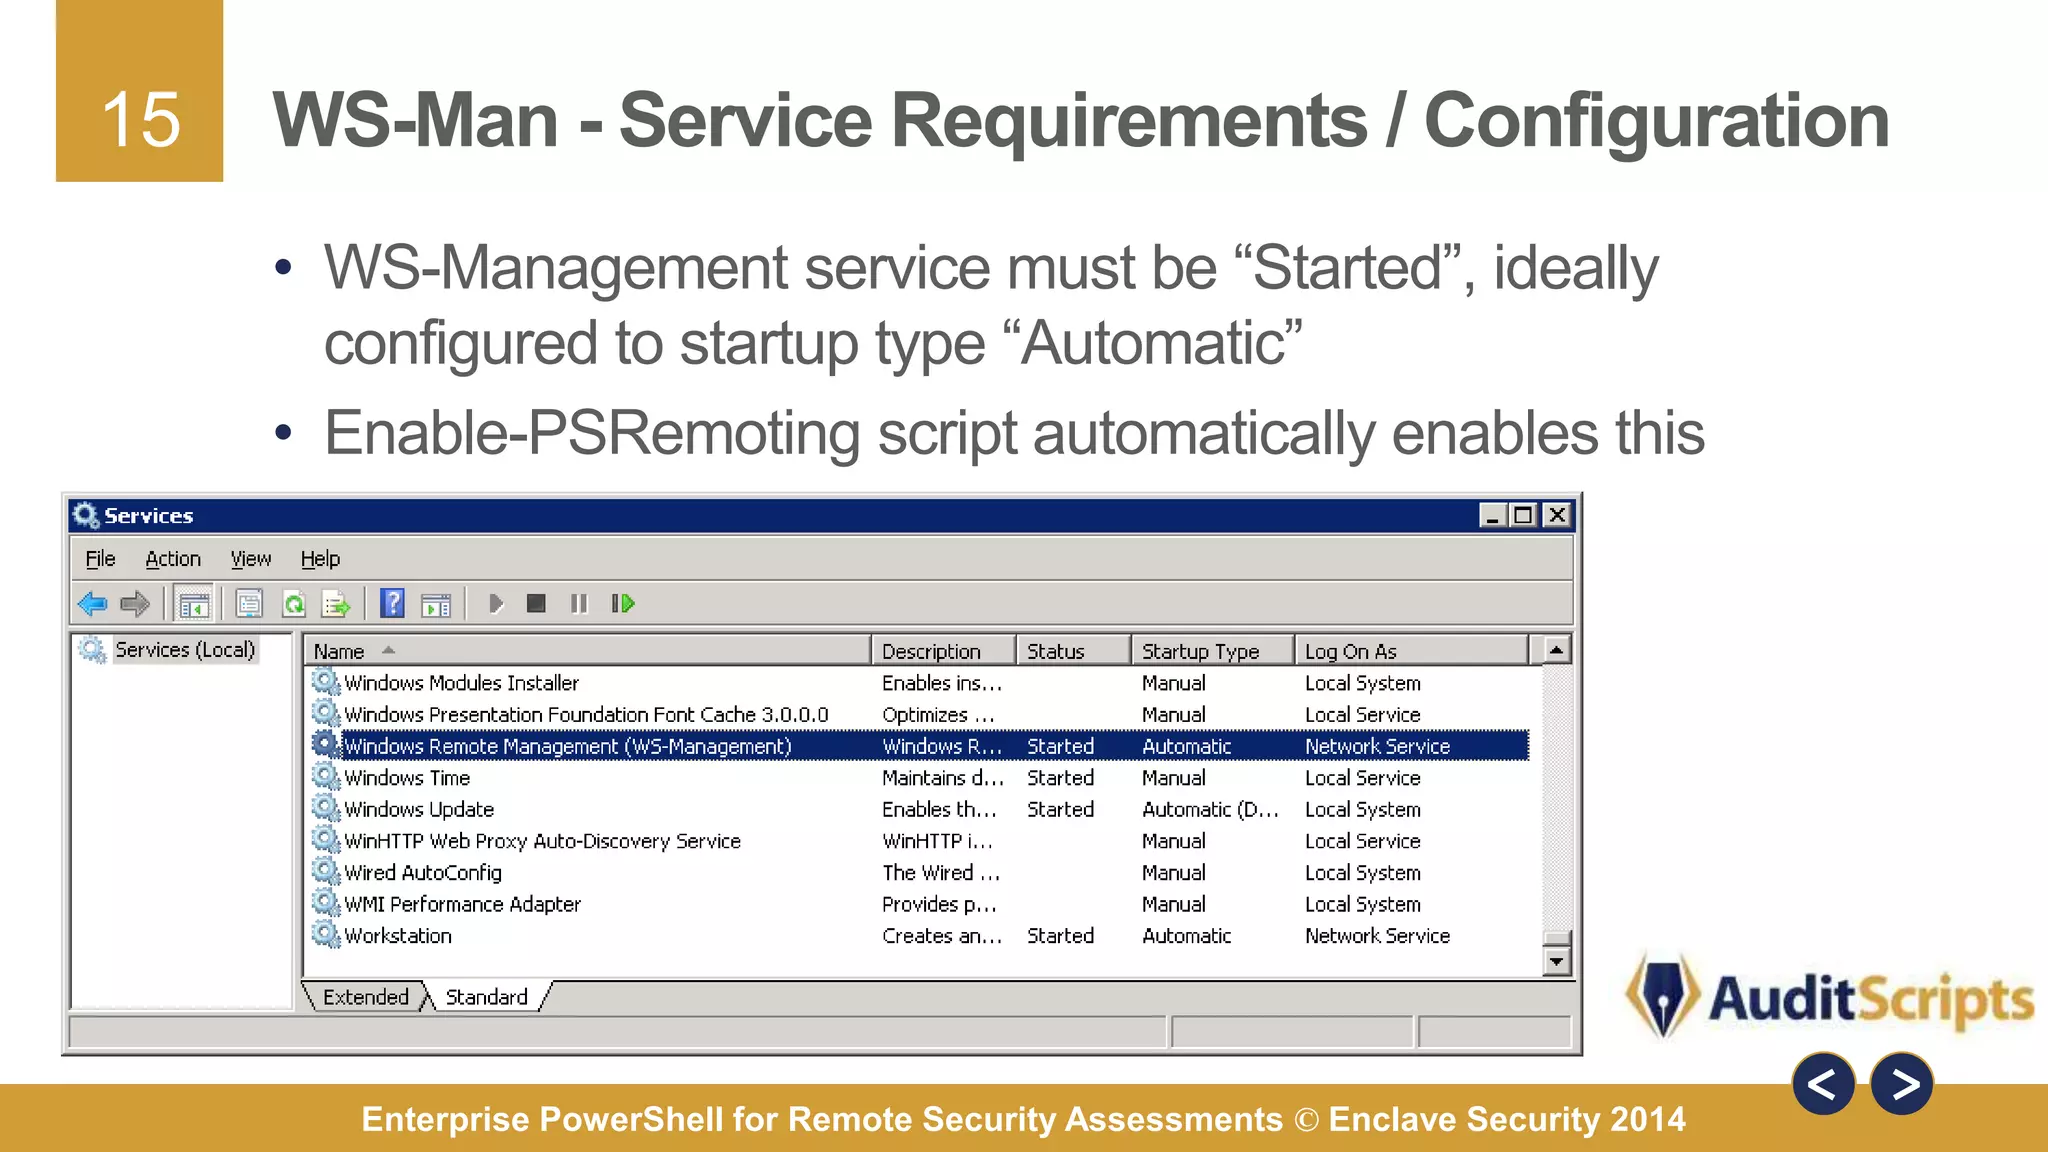
Task: Click gear icon beside Windows Update
Action: (325, 808)
